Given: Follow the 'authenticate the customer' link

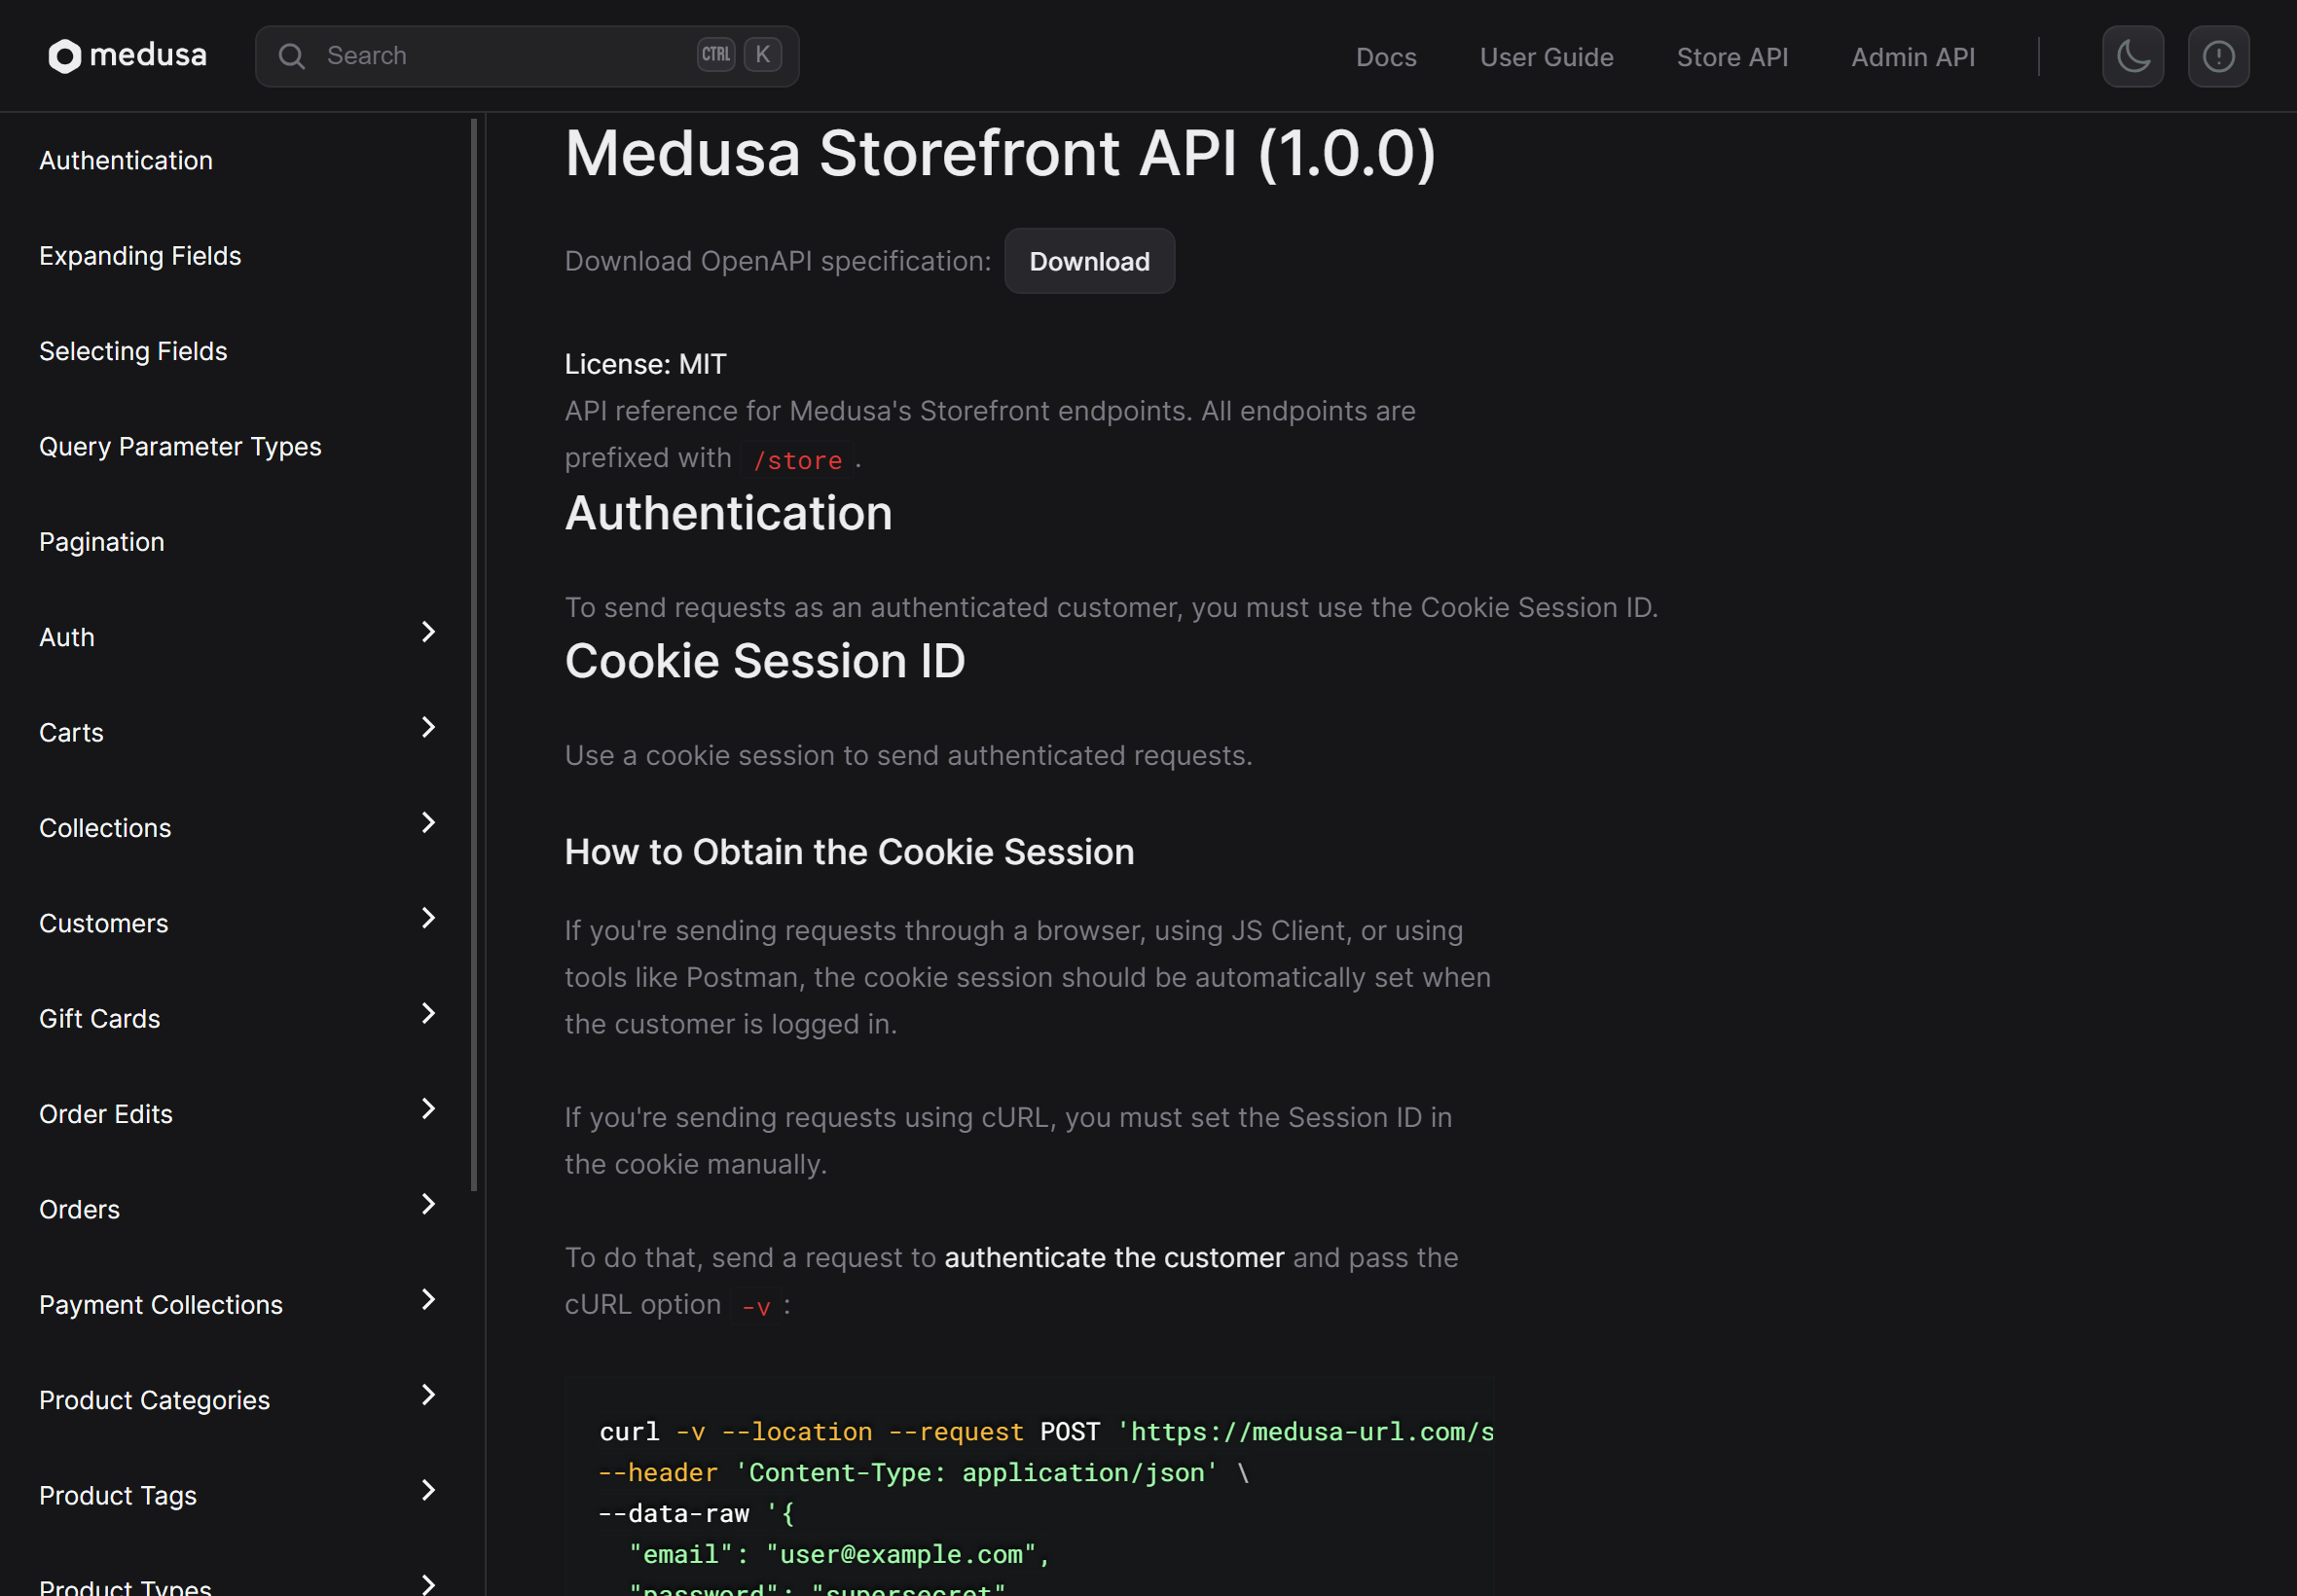Looking at the screenshot, I should (1113, 1258).
